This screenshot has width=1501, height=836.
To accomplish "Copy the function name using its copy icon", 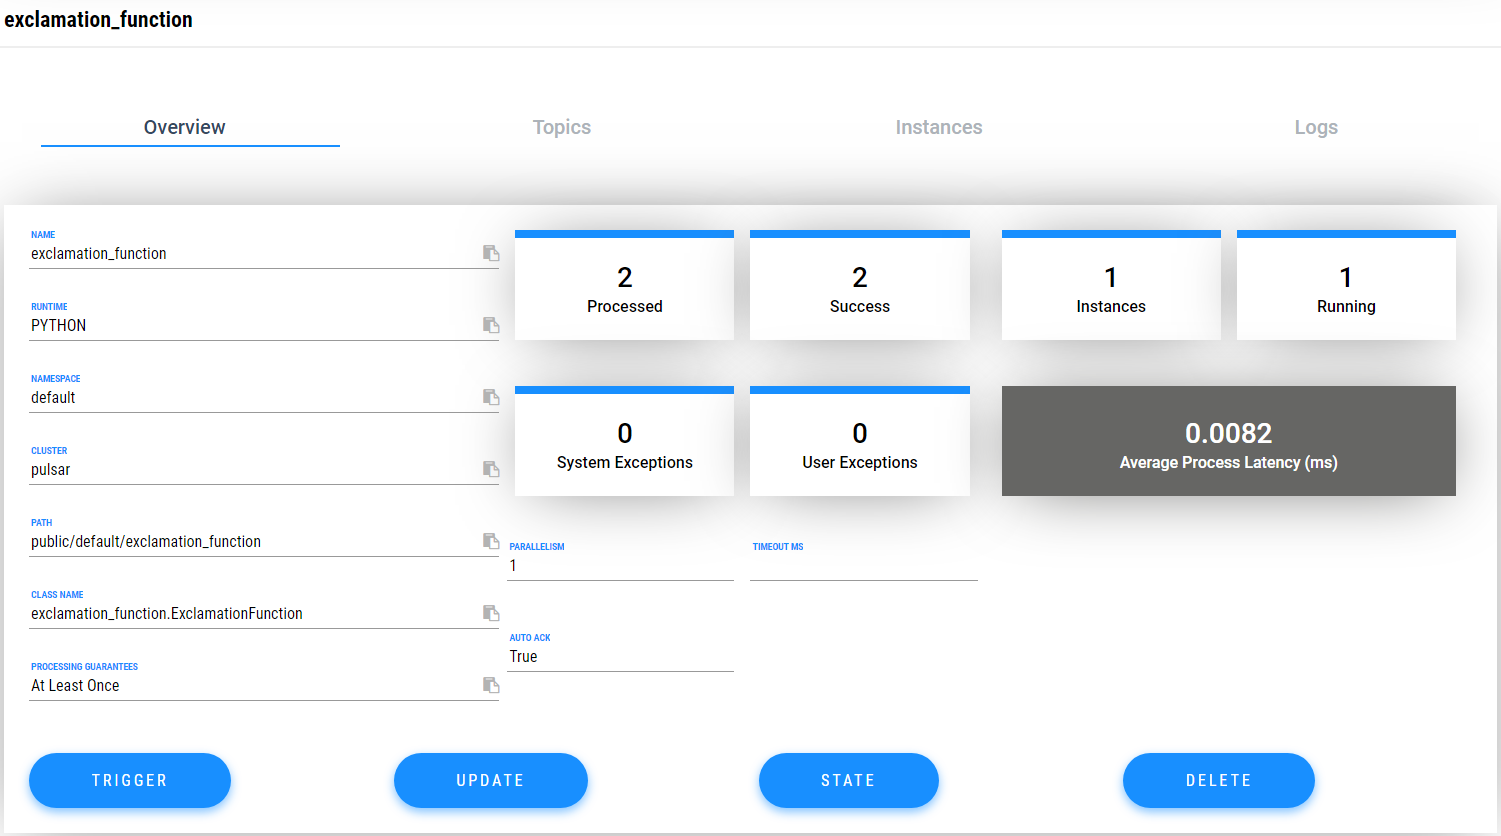I will (491, 253).
